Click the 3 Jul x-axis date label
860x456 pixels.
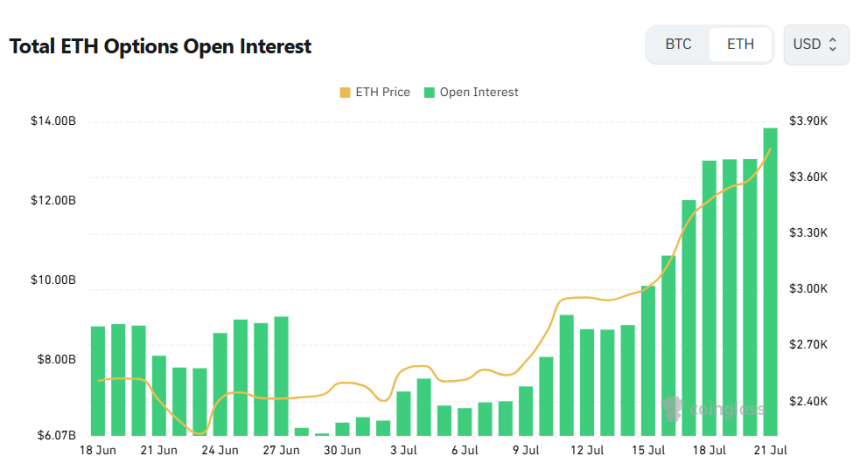[404, 450]
